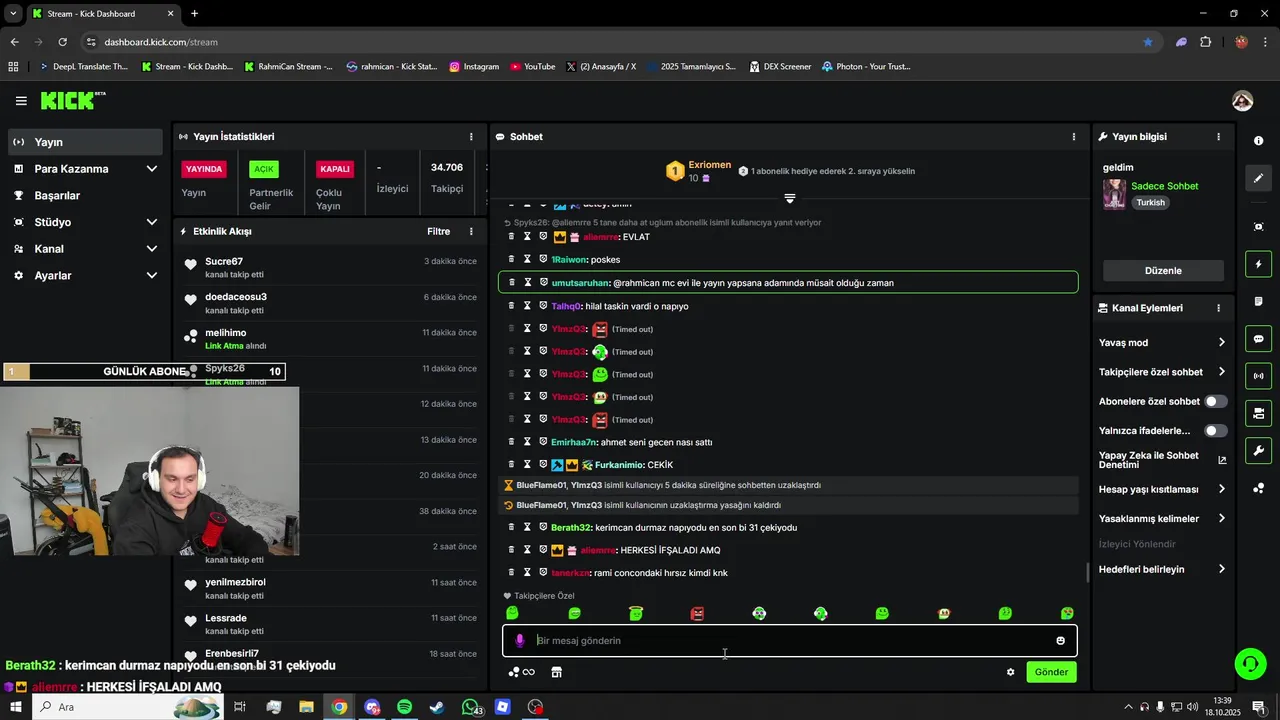This screenshot has width=1280, height=720.
Task: Bookmark this page with star icon
Action: [1148, 42]
